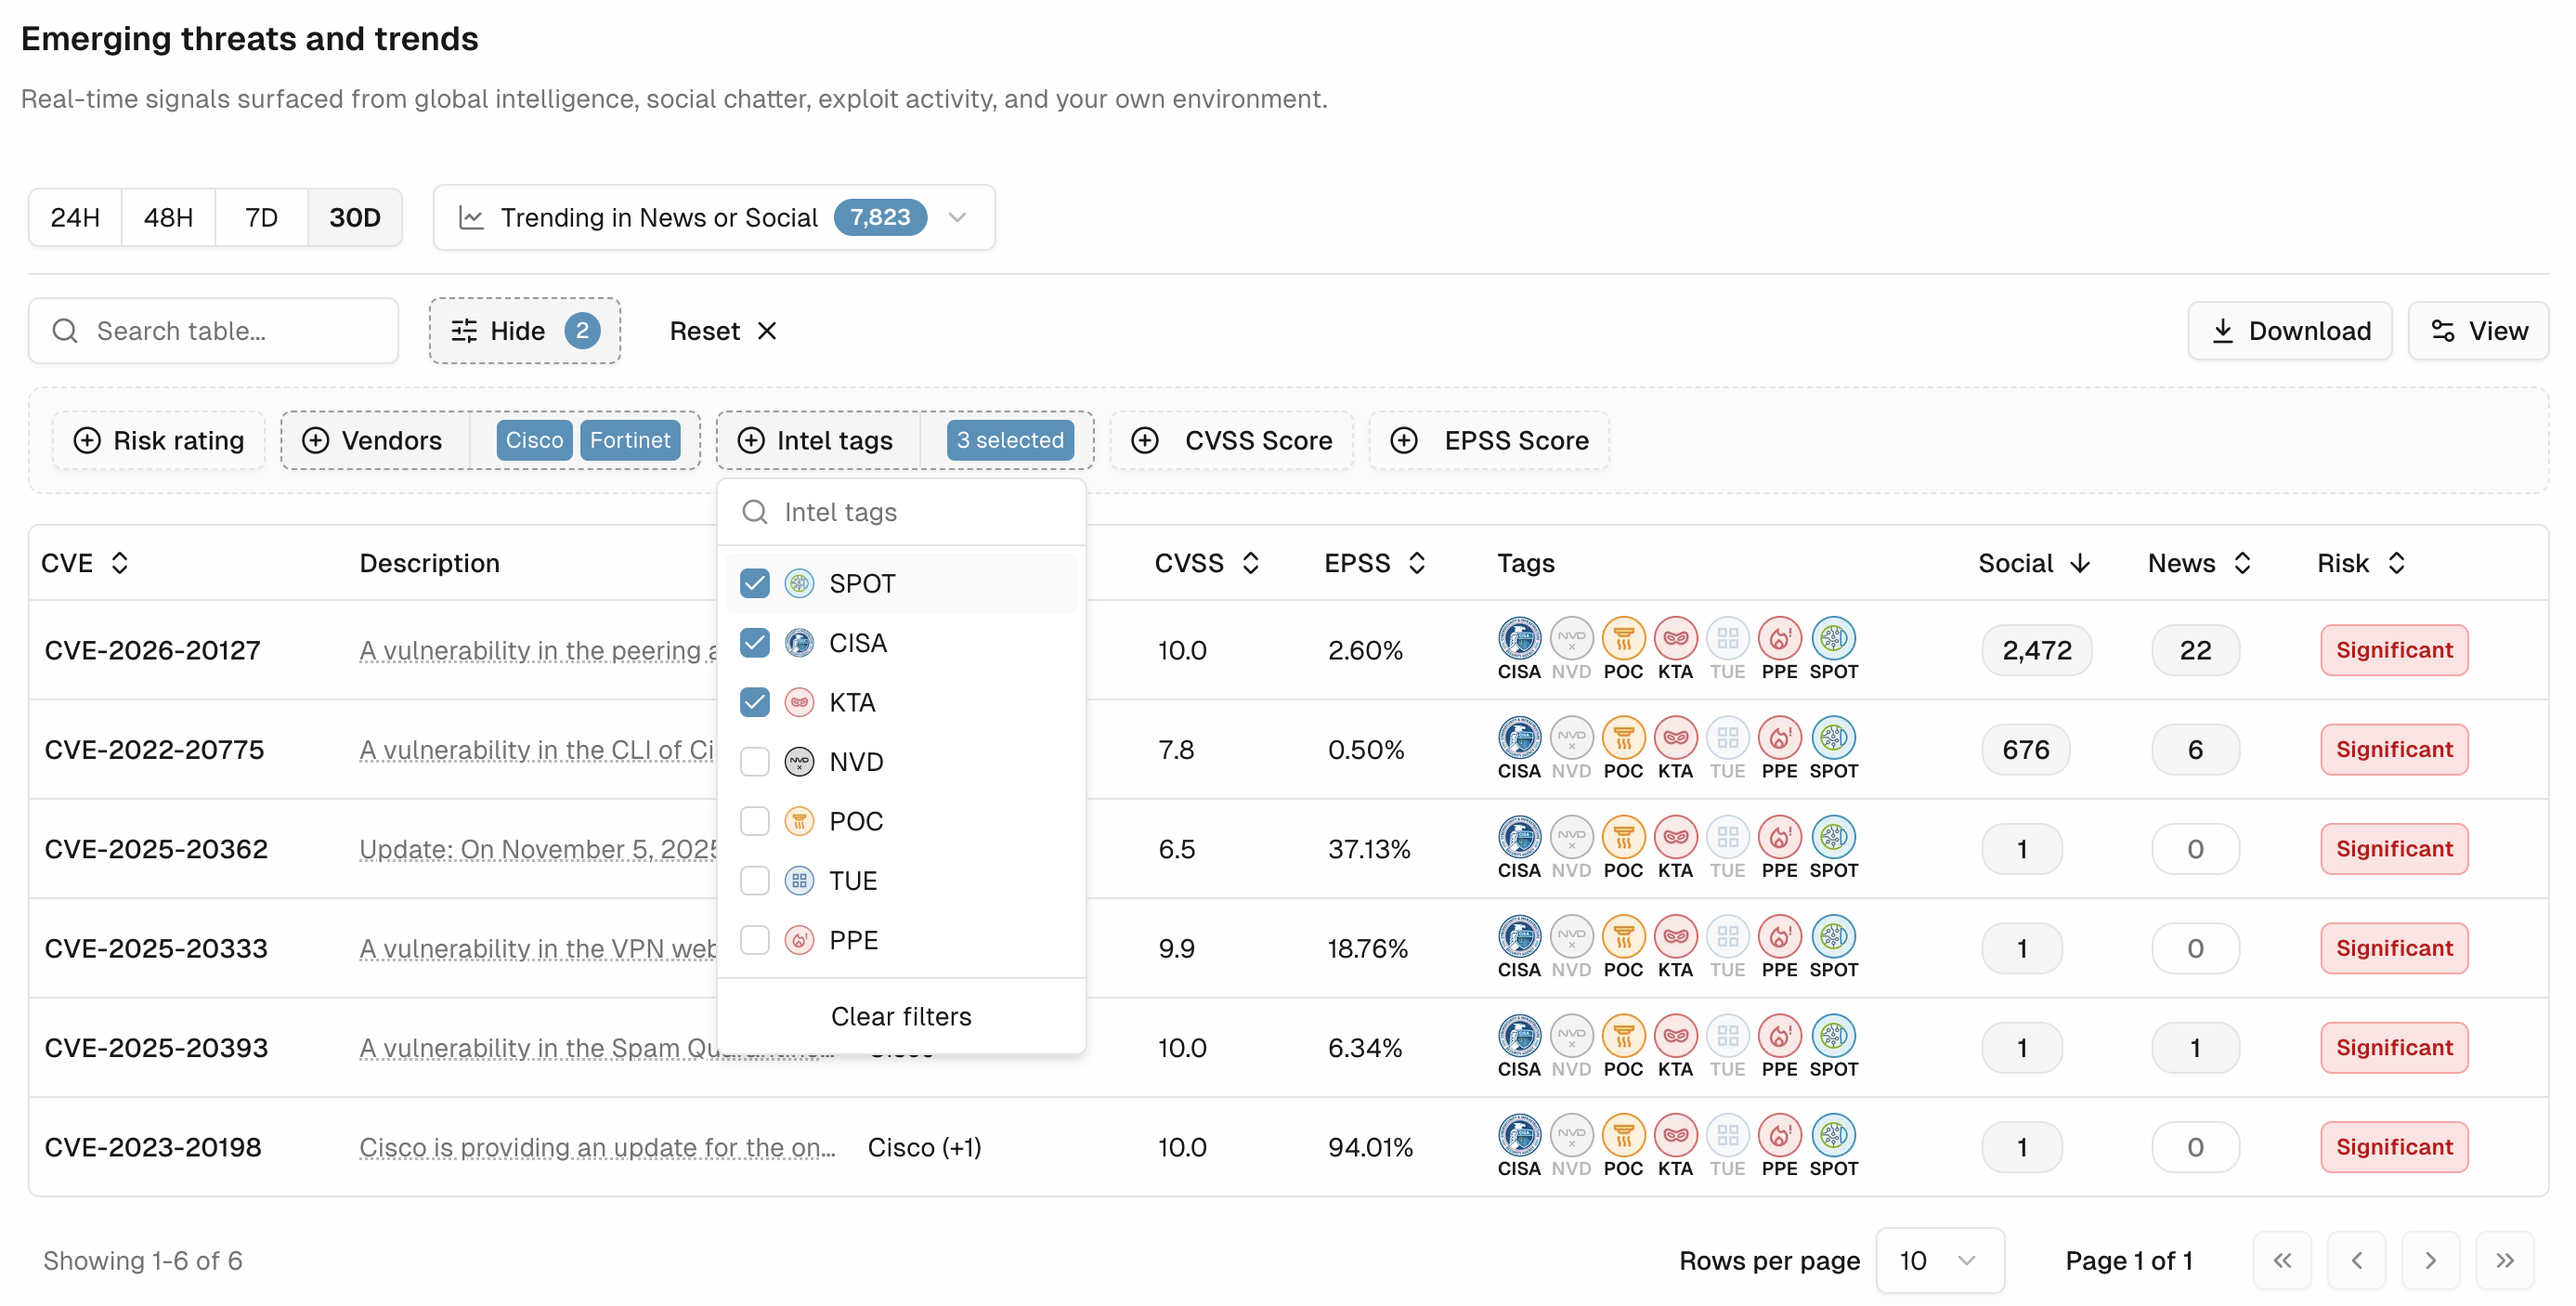Enable the POC intel tag checkbox
This screenshot has width=2576, height=1306.
[755, 821]
